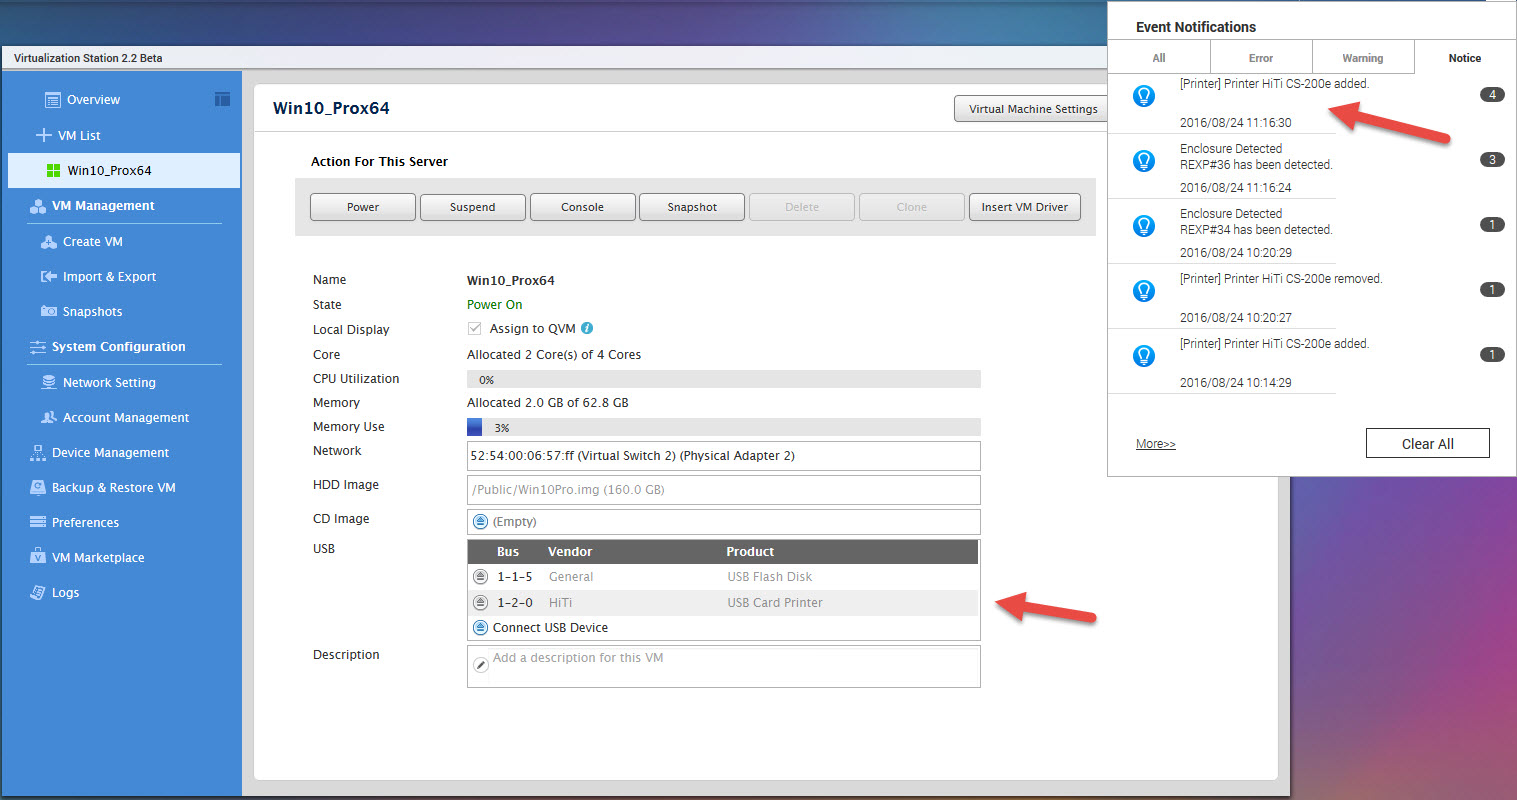Viewport: 1517px width, 800px height.
Task: Collapse the VM Management section
Action: coord(102,206)
